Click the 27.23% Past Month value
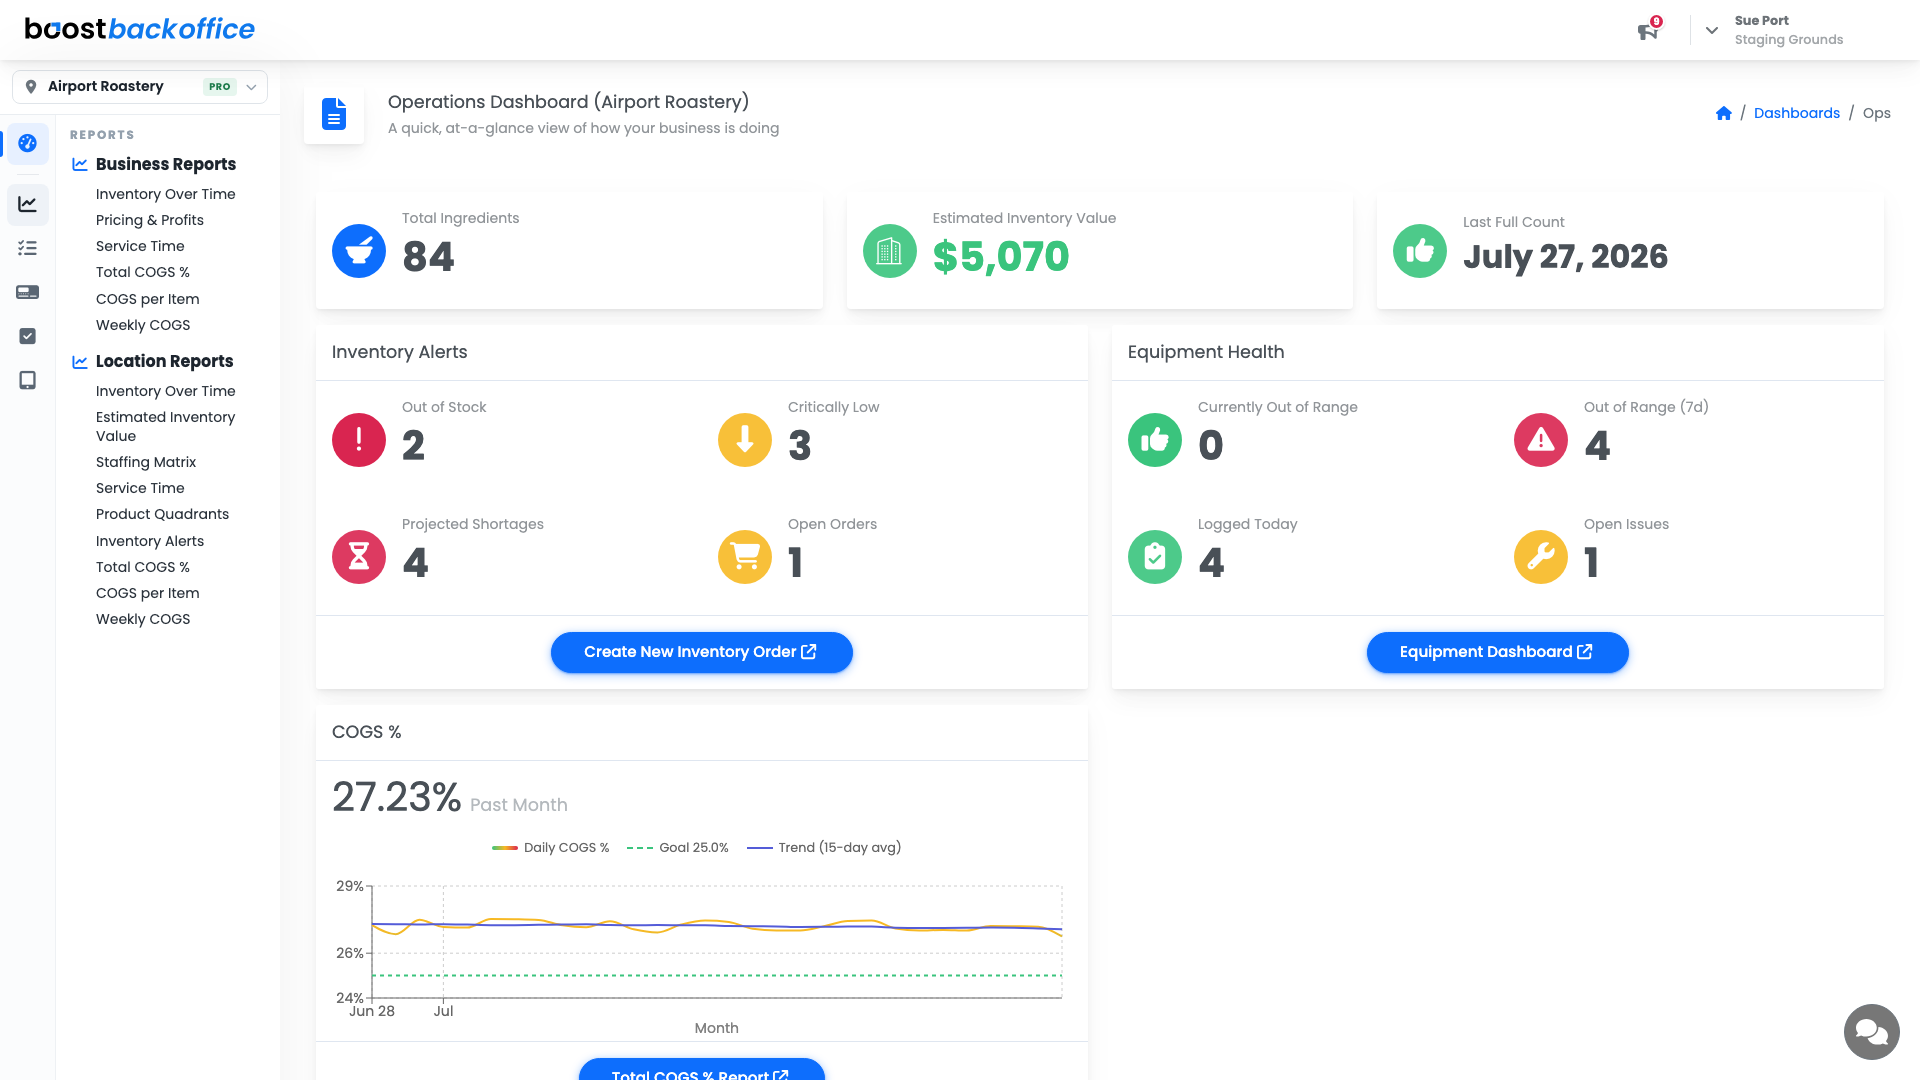 pyautogui.click(x=396, y=797)
